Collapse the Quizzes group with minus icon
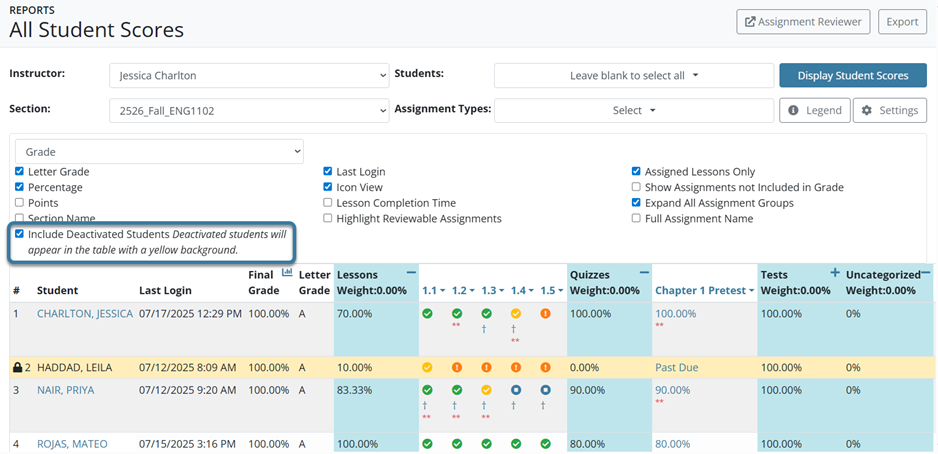The width and height of the screenshot is (938, 454). pos(644,272)
